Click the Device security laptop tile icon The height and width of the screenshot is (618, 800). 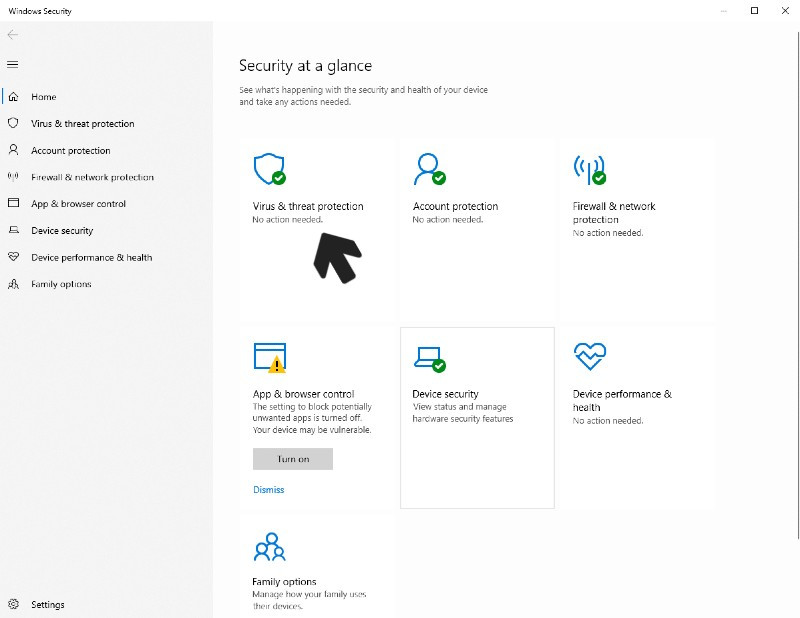tap(430, 359)
